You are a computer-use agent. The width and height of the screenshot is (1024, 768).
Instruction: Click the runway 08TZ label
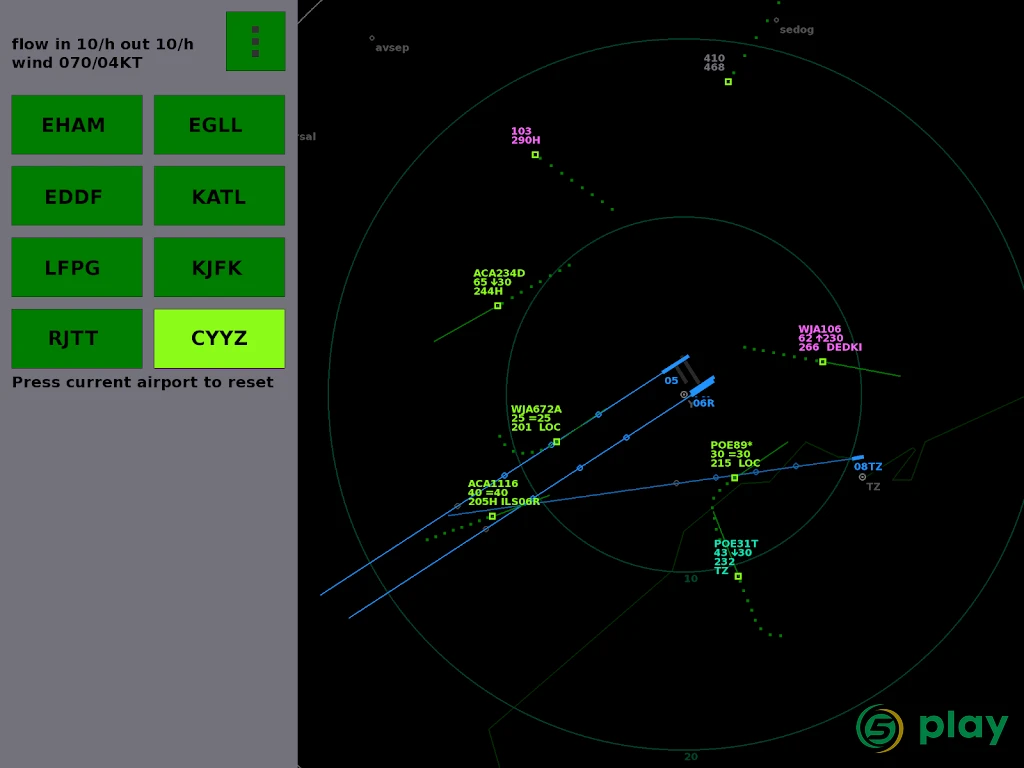(x=868, y=466)
